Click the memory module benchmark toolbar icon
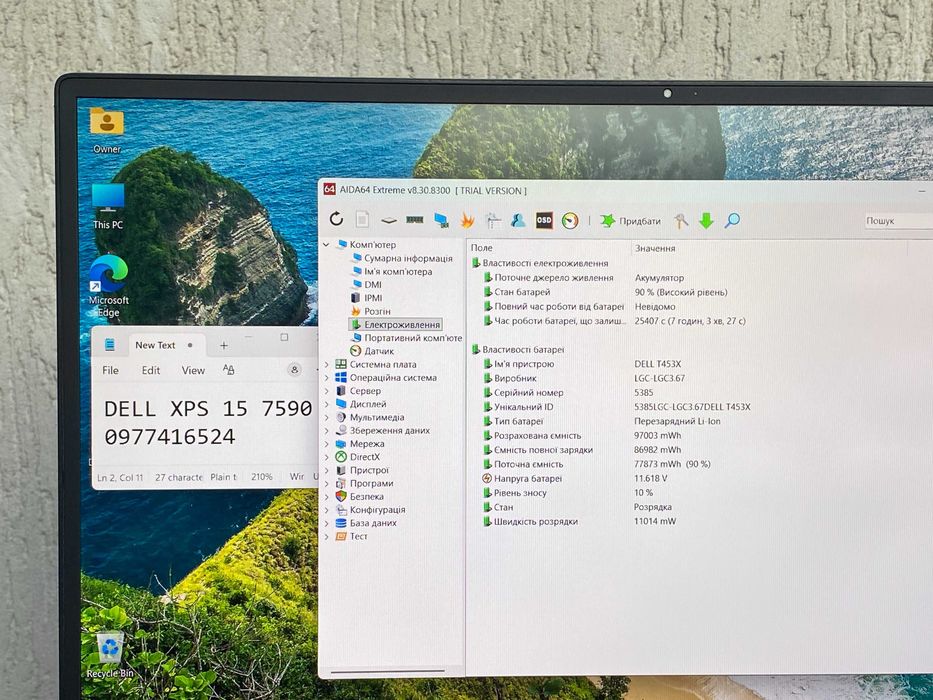Viewport: 933px width, 700px height. point(415,220)
